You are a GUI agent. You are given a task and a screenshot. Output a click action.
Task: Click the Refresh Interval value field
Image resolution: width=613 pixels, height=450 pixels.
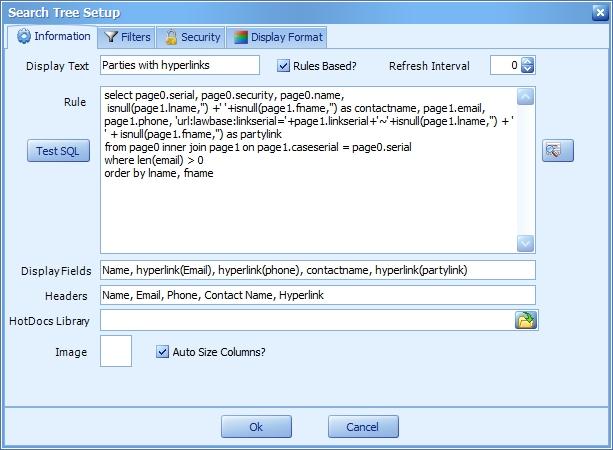click(x=506, y=65)
